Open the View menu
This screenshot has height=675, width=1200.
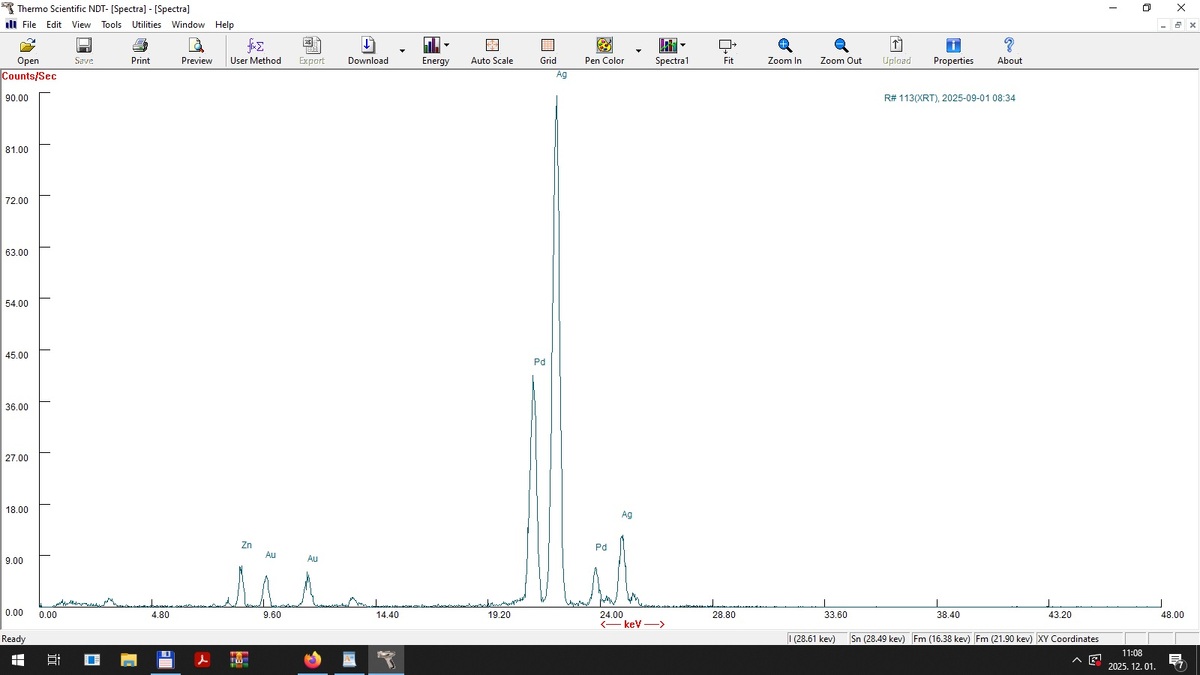[x=81, y=24]
